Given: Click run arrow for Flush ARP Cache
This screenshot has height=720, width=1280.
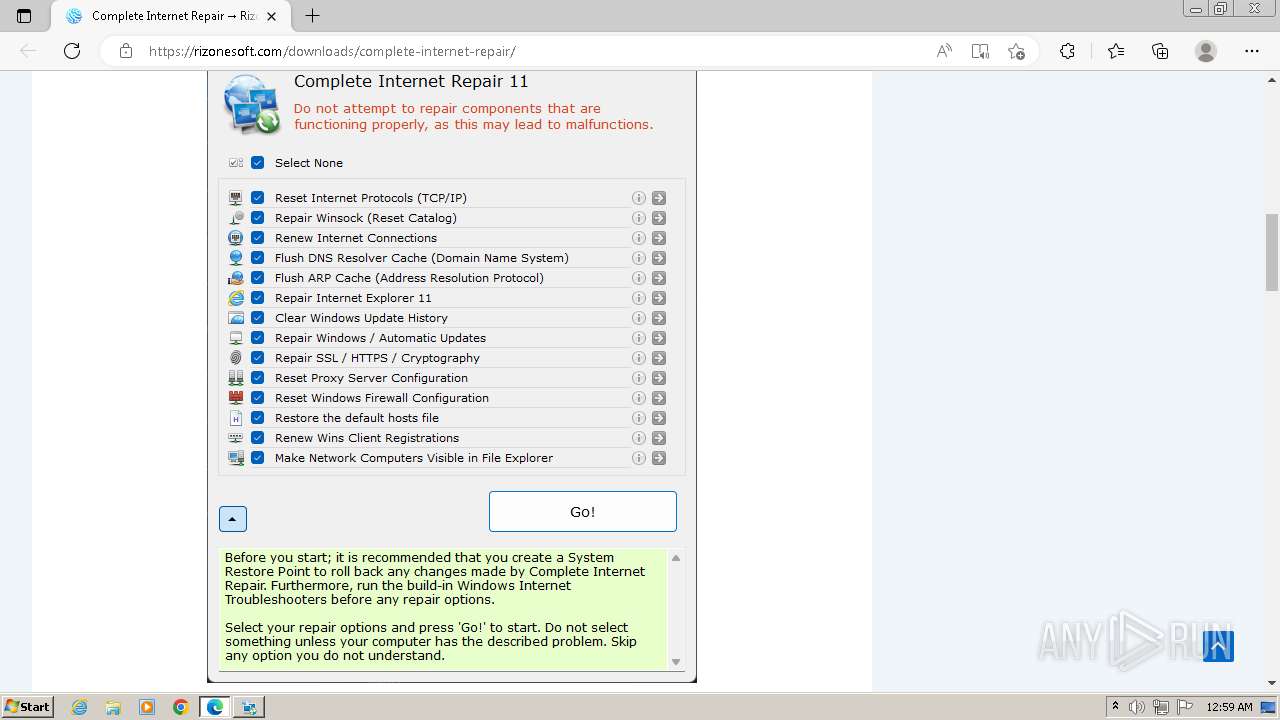Looking at the screenshot, I should pos(659,278).
